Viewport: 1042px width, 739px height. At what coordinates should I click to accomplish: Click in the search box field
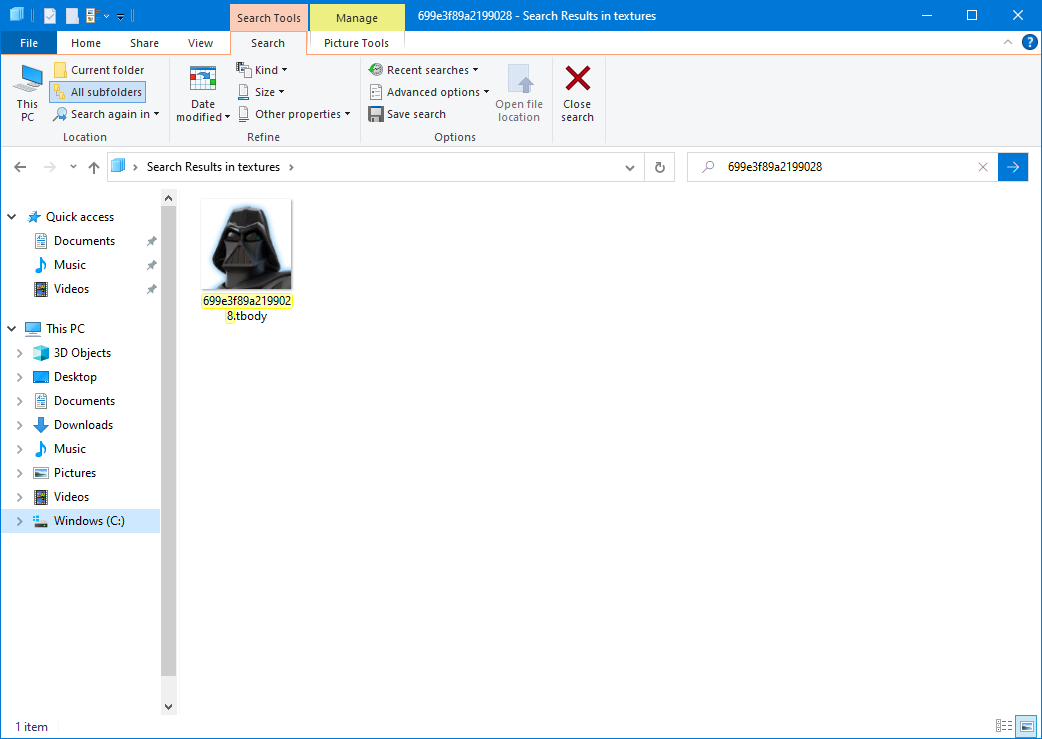pyautogui.click(x=842, y=167)
